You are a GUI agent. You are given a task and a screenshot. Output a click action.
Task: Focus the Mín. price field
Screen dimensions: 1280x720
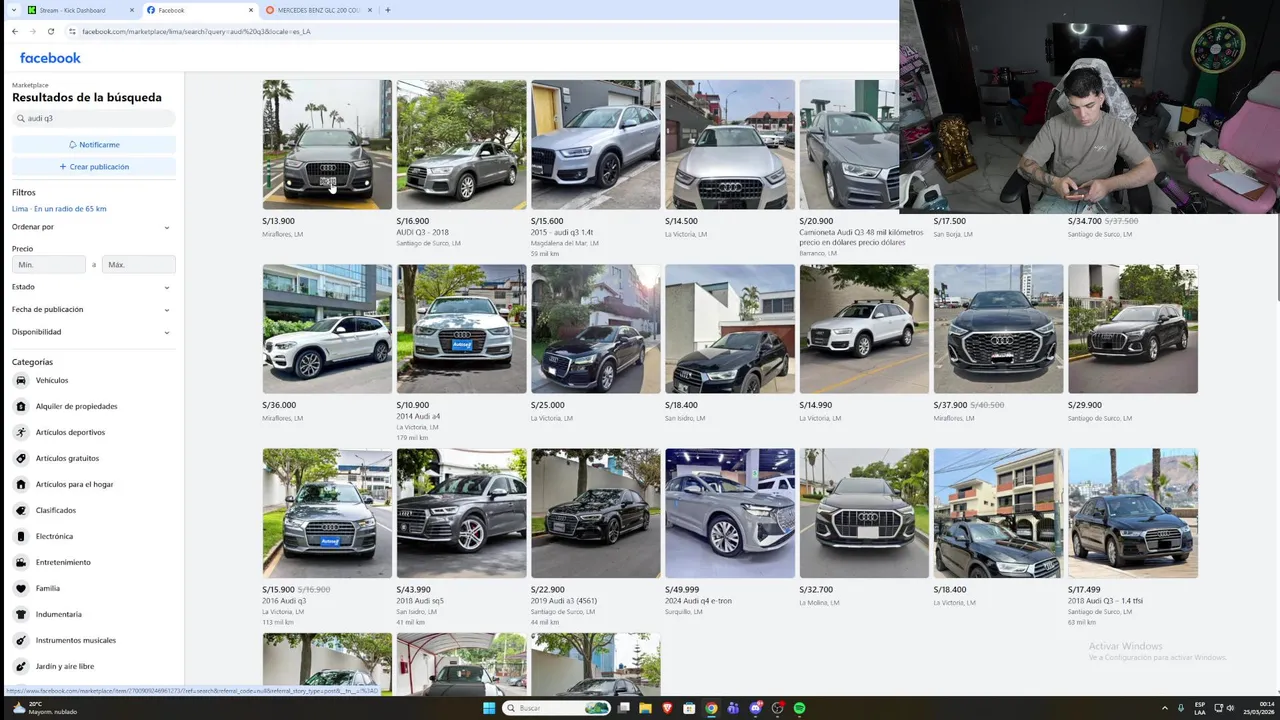point(49,265)
